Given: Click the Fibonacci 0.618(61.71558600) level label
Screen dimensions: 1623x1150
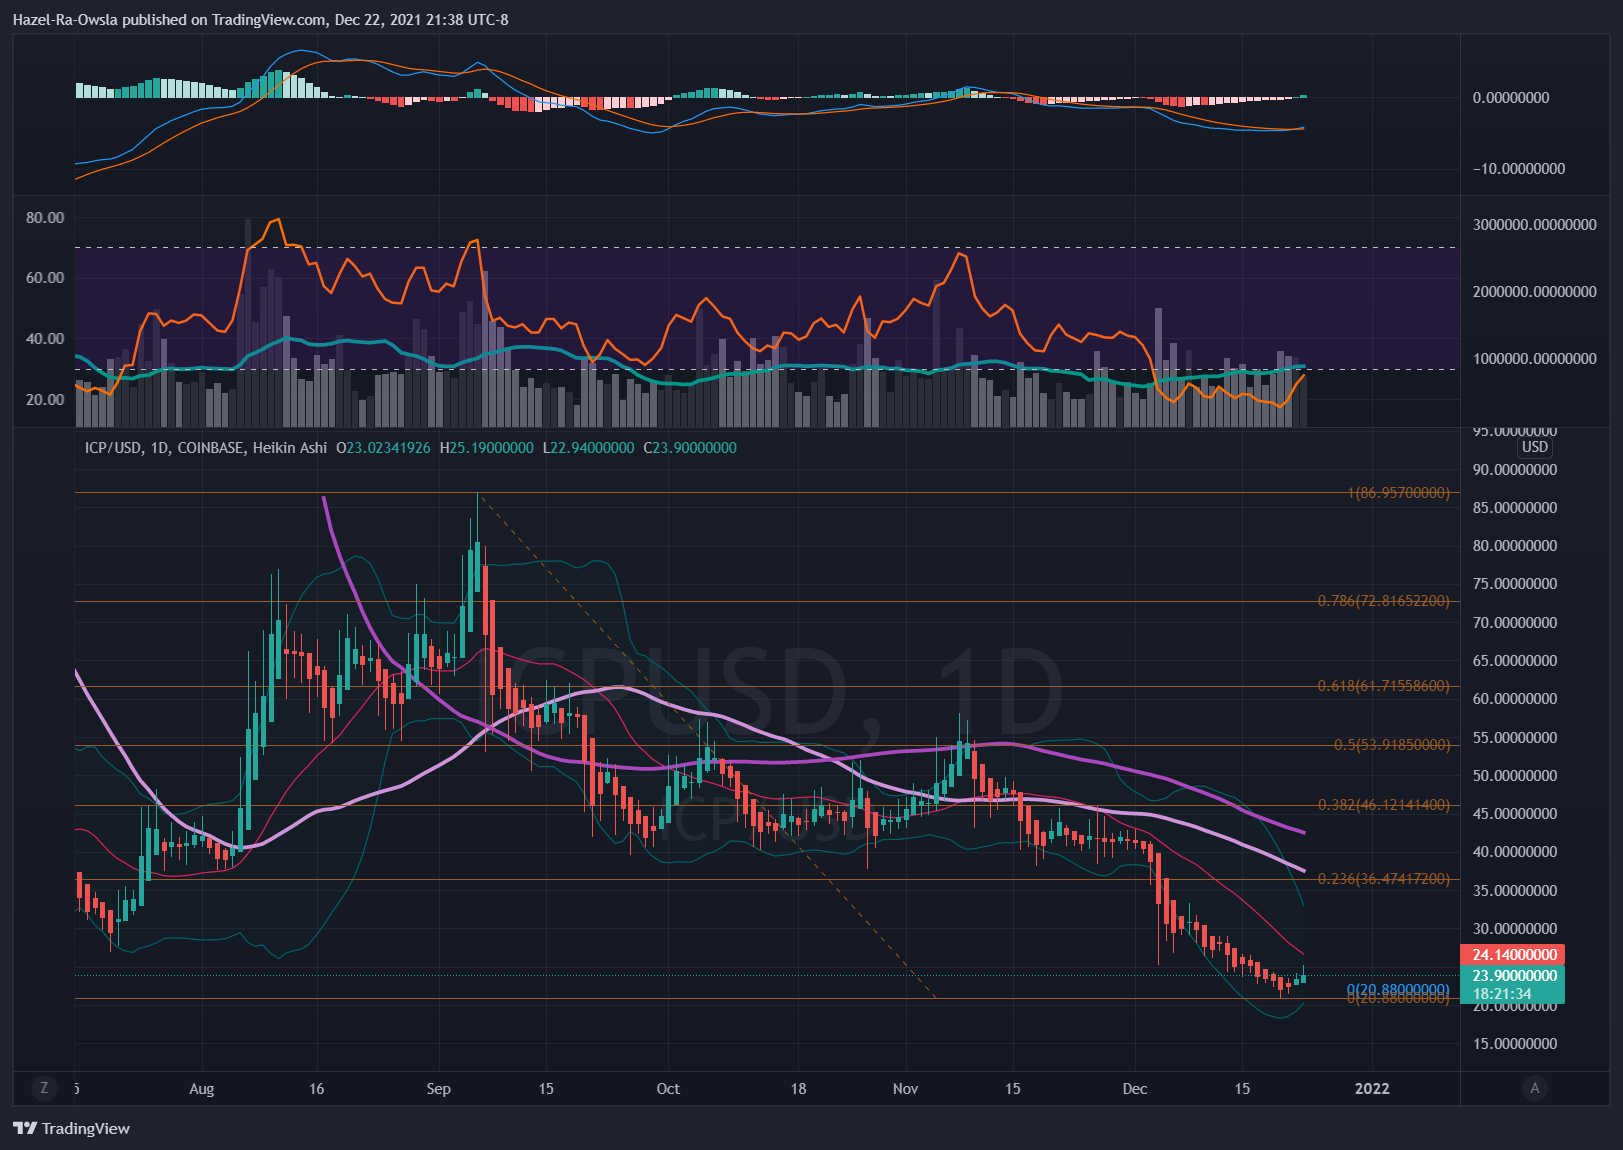Looking at the screenshot, I should [x=1383, y=686].
